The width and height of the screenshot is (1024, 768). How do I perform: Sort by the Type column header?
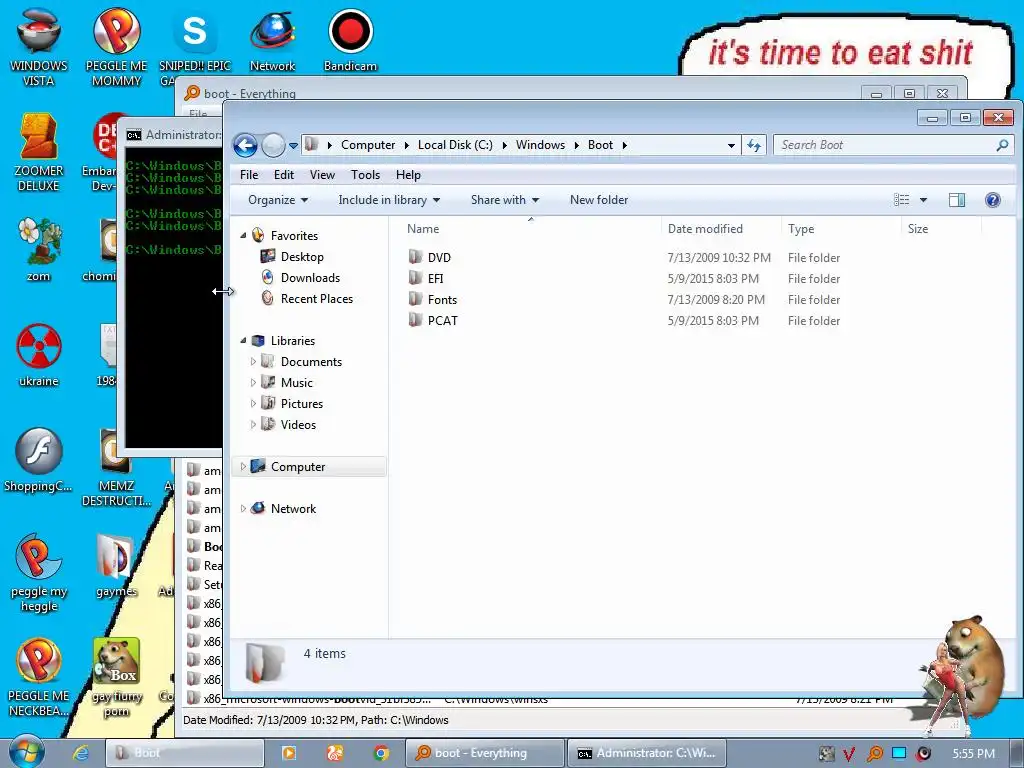click(801, 229)
